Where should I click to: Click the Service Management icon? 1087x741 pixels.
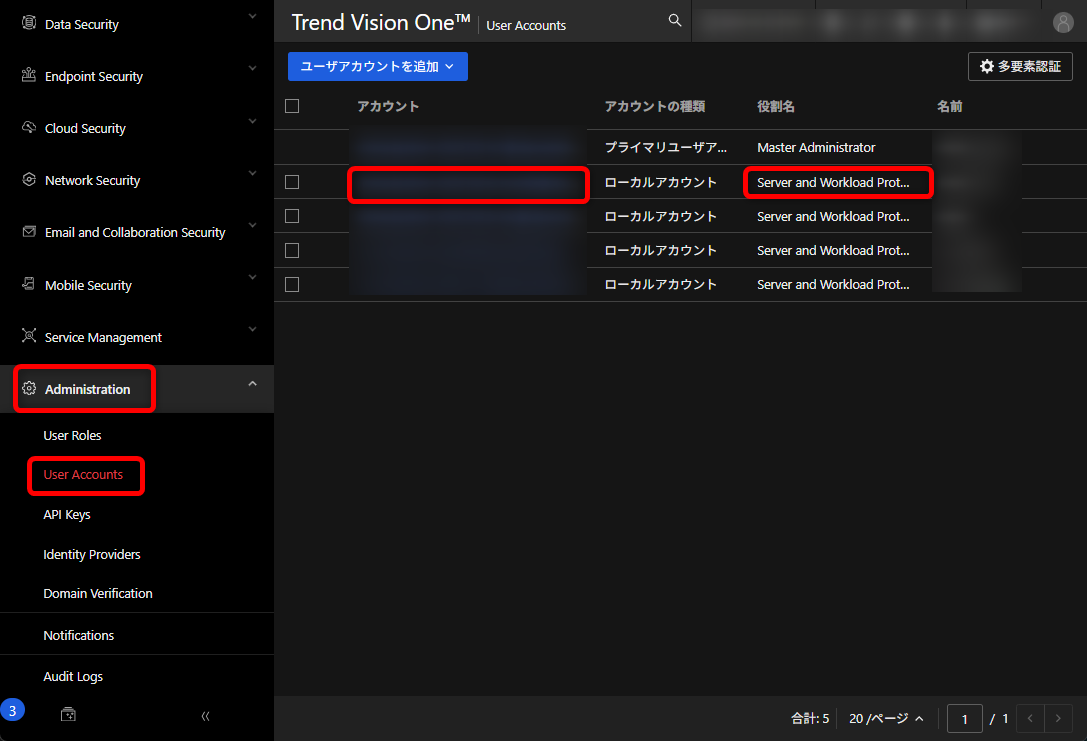[x=28, y=336]
